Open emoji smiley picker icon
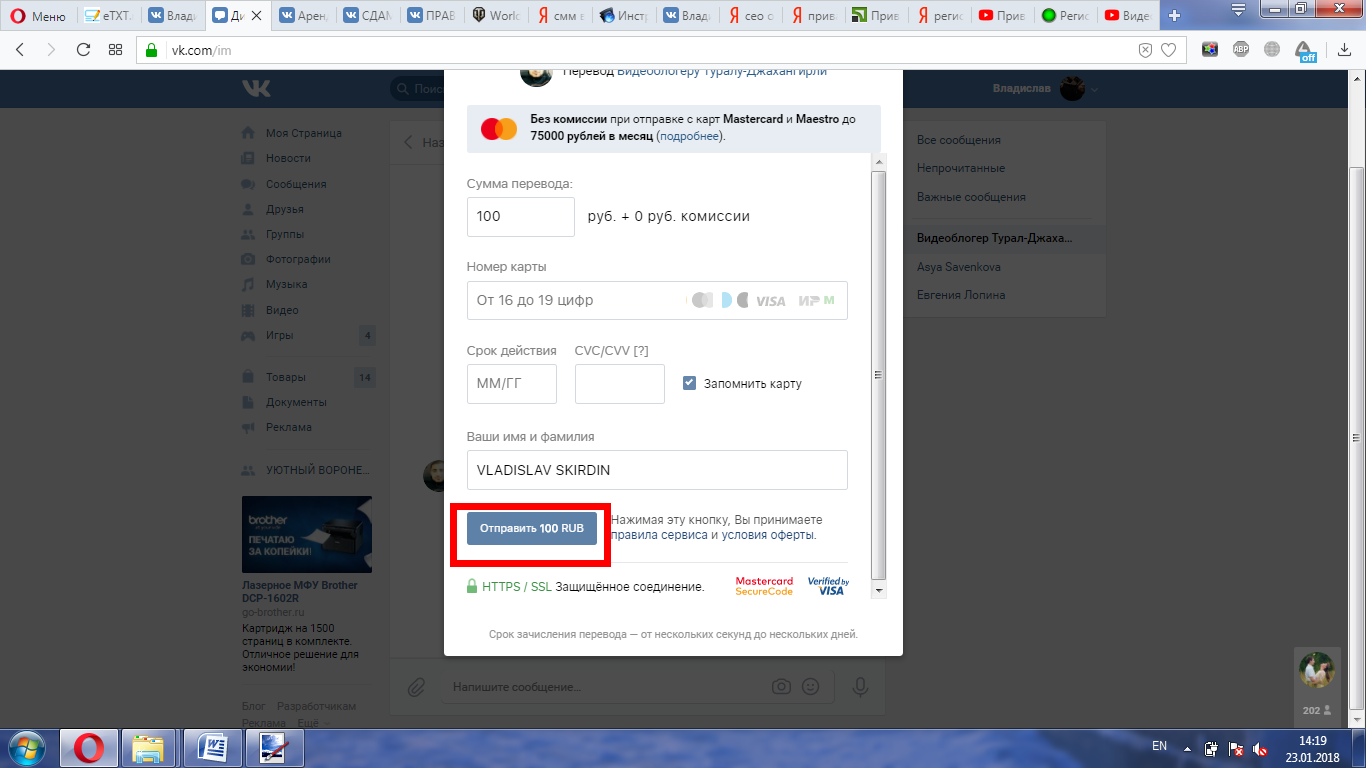Image resolution: width=1366 pixels, height=768 pixels. pos(811,687)
